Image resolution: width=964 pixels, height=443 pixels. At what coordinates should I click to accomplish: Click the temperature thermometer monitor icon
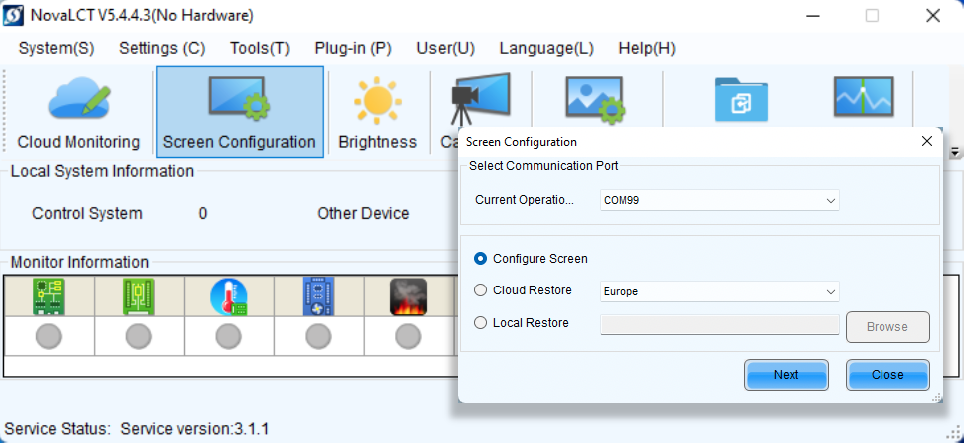[229, 297]
